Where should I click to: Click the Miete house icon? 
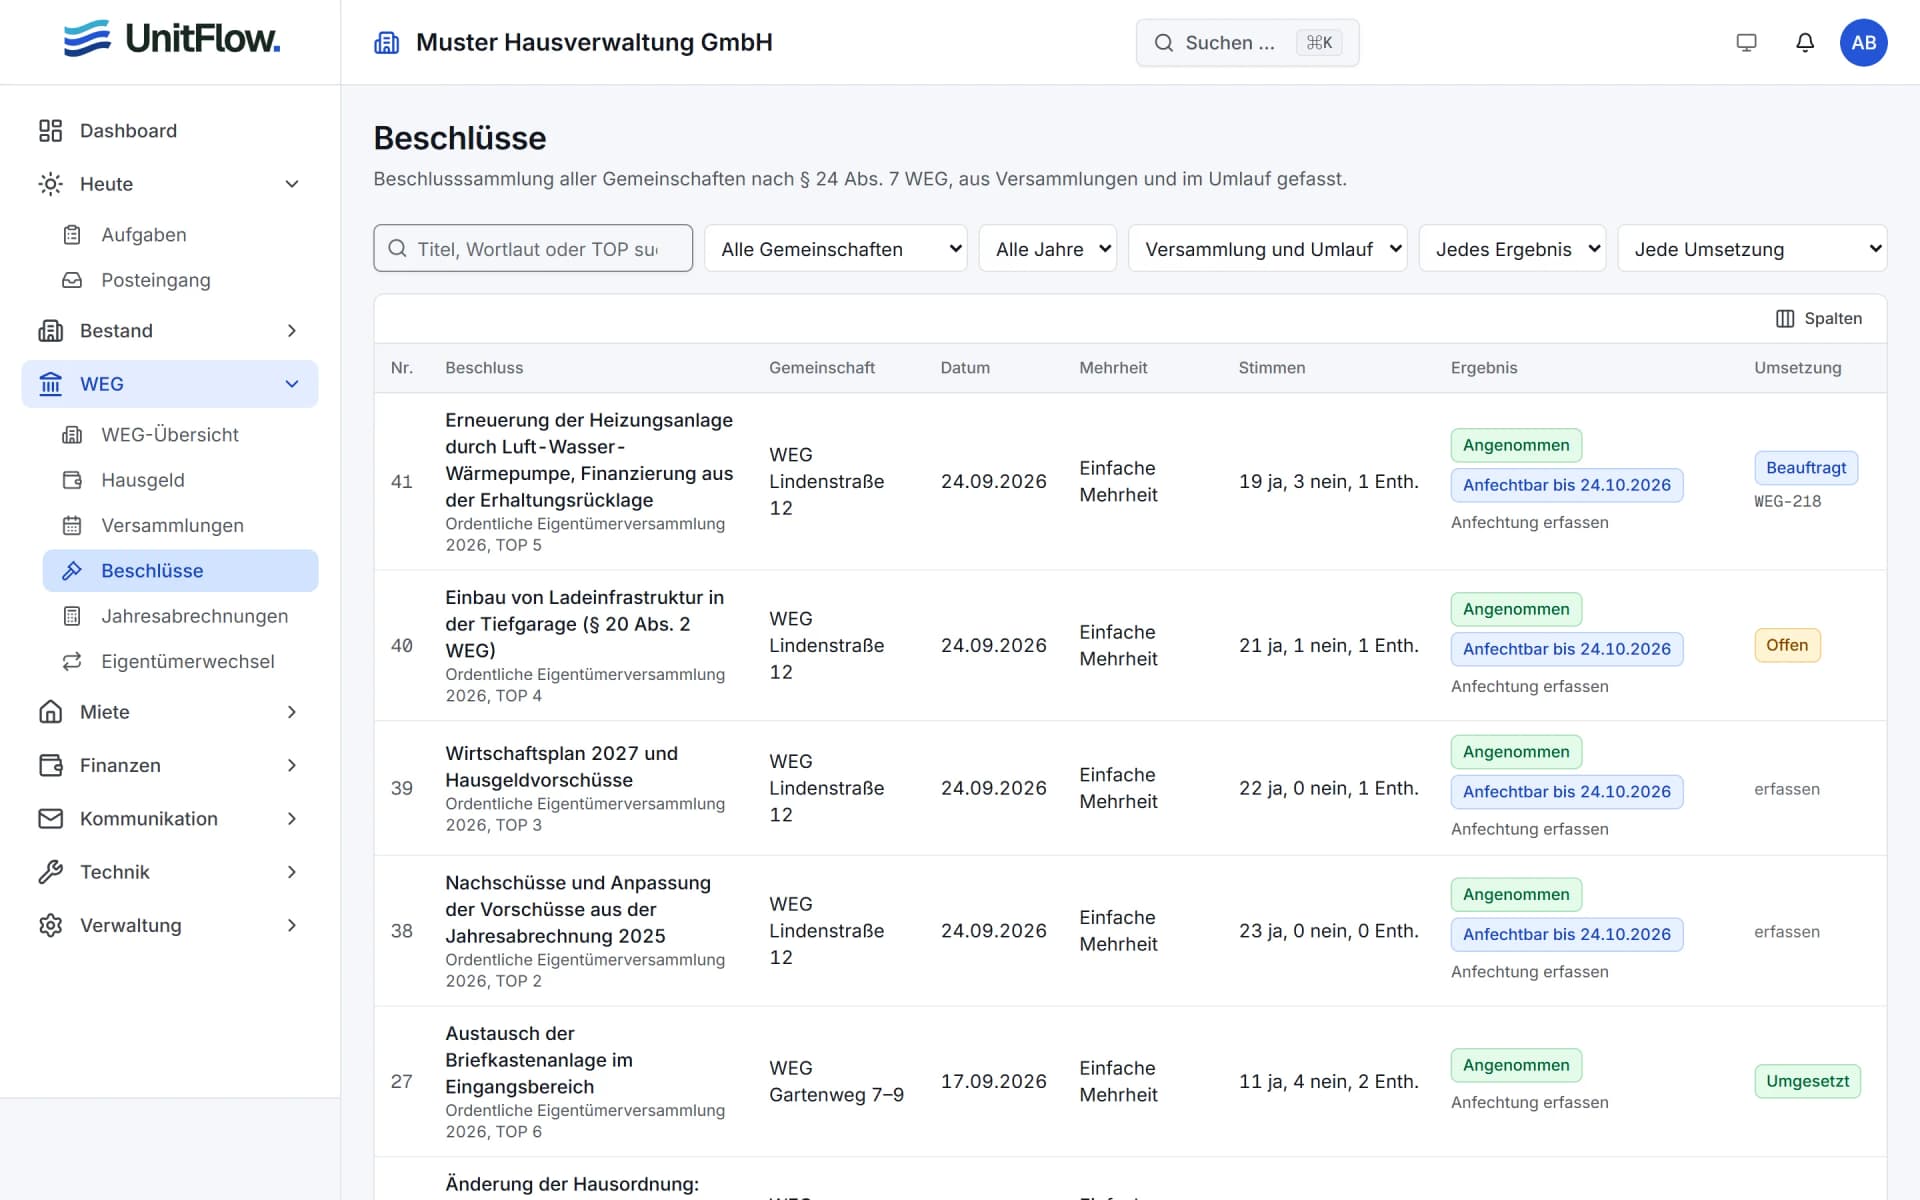(50, 712)
